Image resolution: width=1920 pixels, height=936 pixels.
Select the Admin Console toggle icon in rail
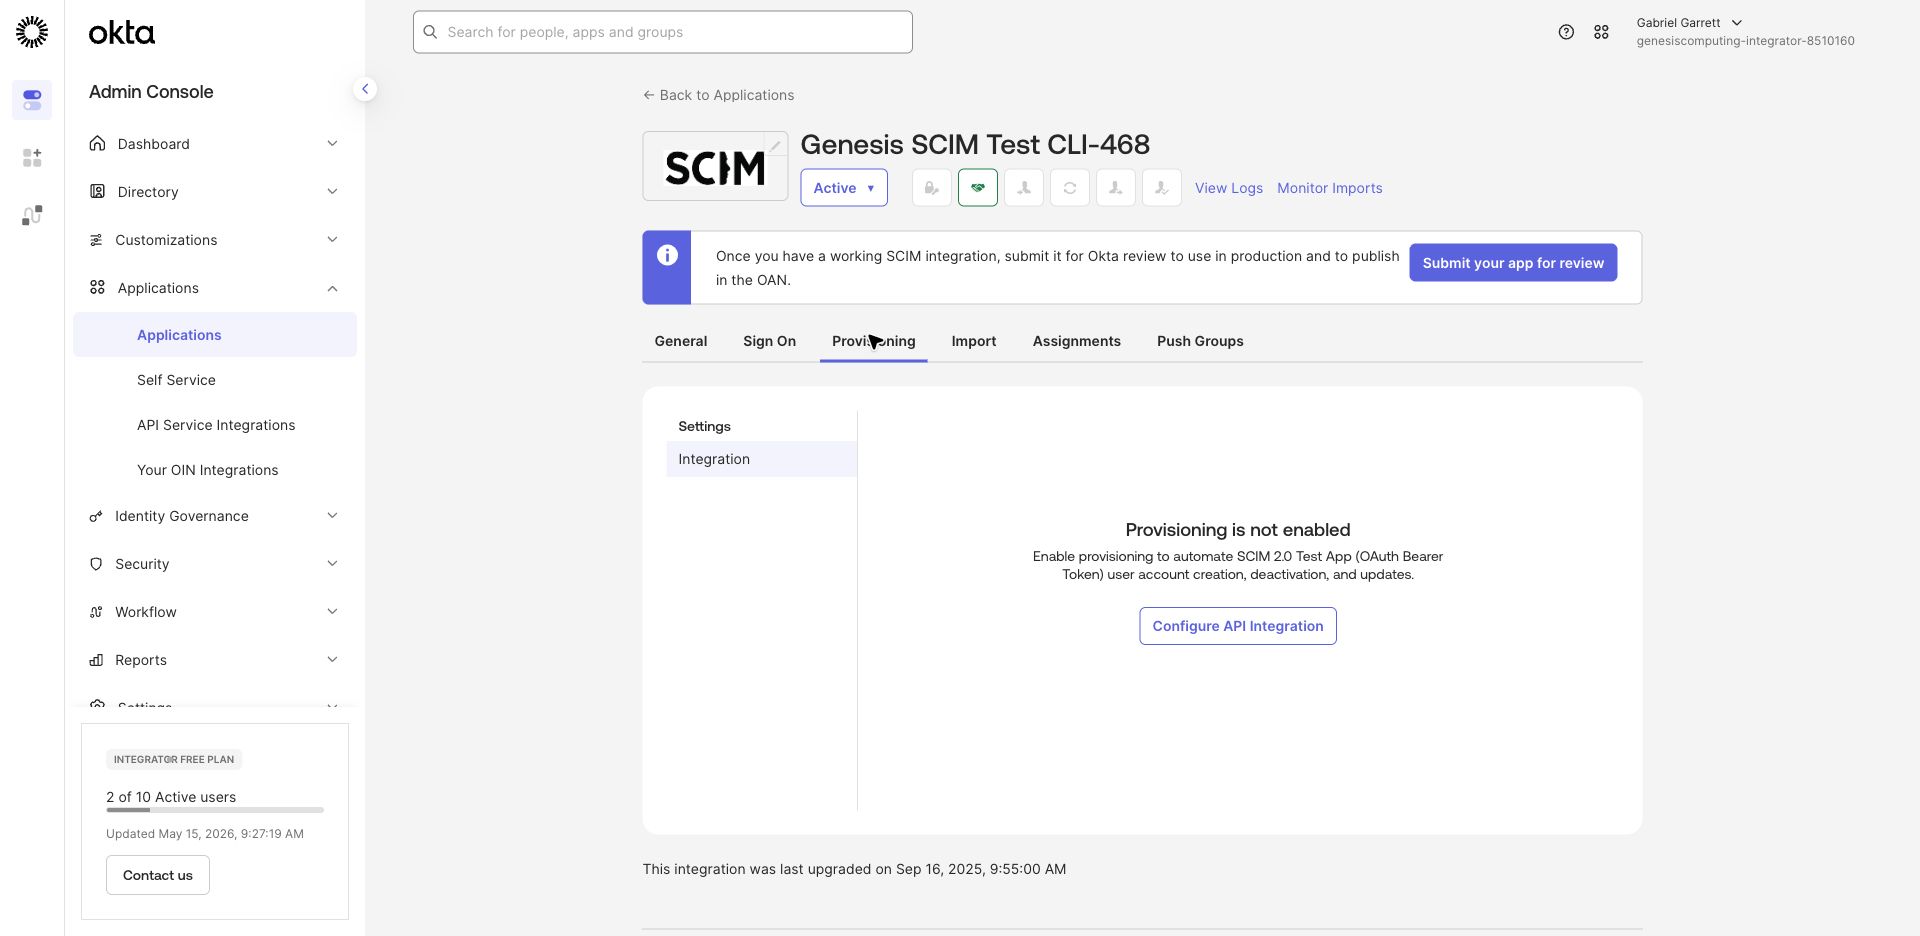pyautogui.click(x=32, y=100)
